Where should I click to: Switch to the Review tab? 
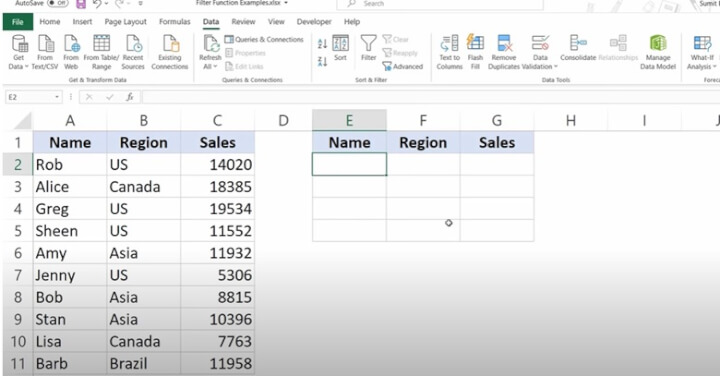[243, 22]
